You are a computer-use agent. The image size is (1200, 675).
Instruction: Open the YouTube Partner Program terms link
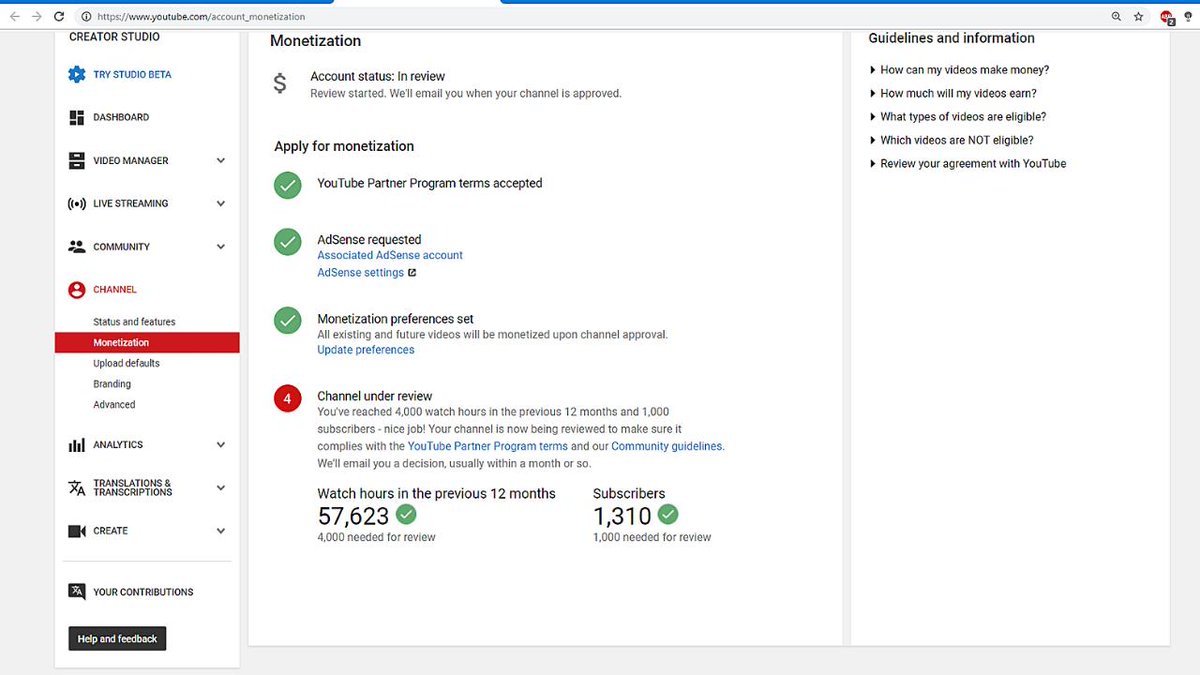[x=488, y=447]
